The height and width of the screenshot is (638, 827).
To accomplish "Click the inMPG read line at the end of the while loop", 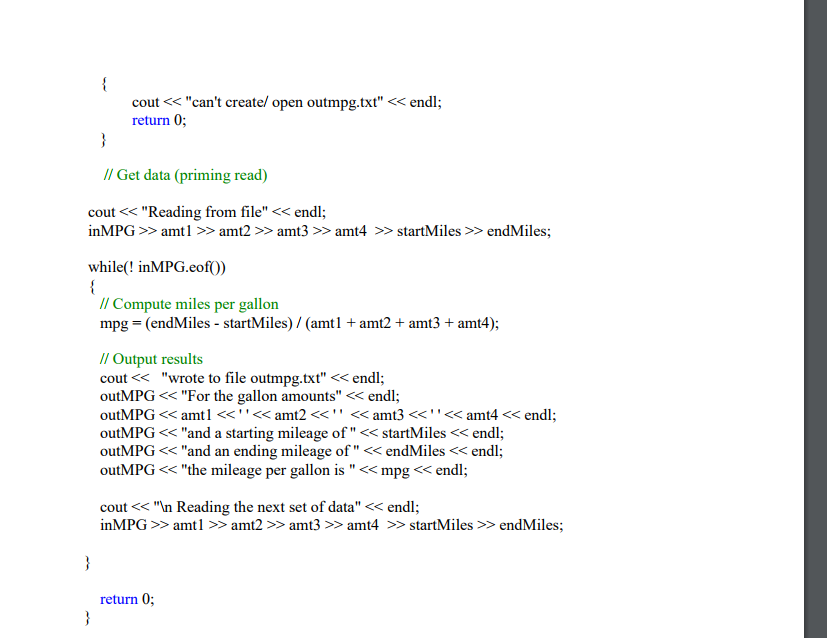I will pos(331,525).
